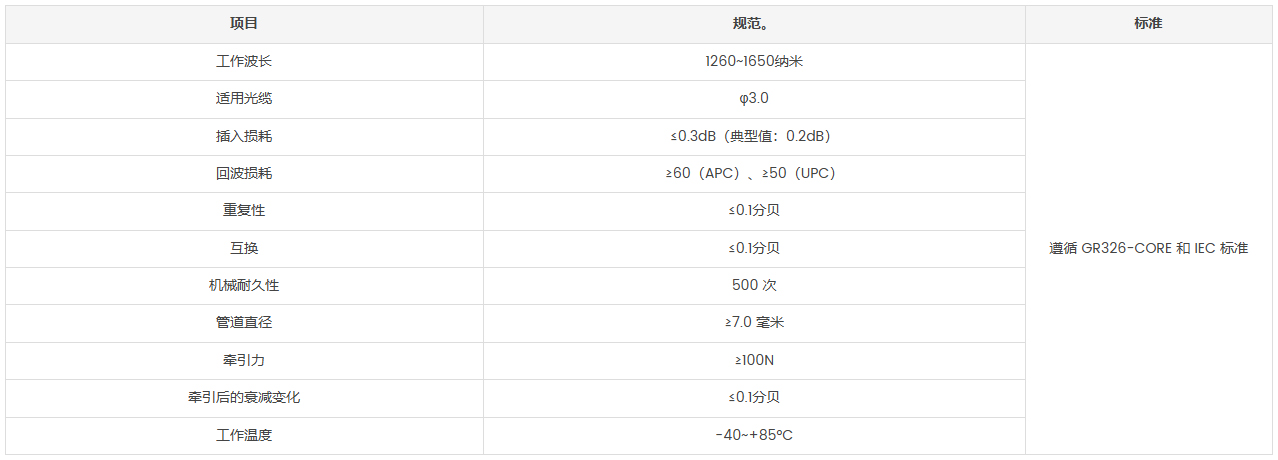Viewport: 1278px width, 460px height.
Task: Click the 标准 column header
Action: pyautogui.click(x=1148, y=24)
